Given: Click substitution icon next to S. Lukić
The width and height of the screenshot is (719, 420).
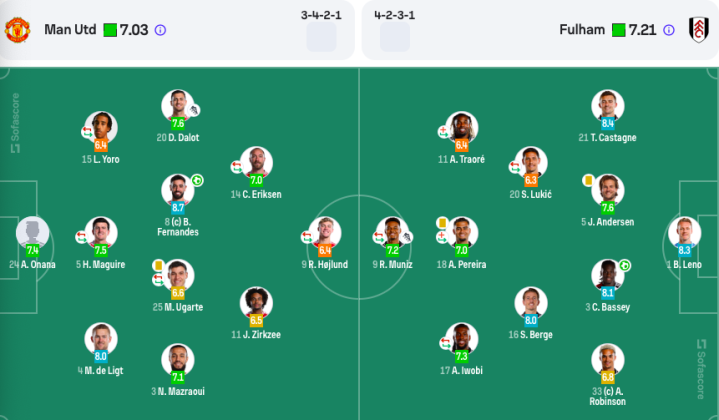Looking at the screenshot, I should coord(514,167).
